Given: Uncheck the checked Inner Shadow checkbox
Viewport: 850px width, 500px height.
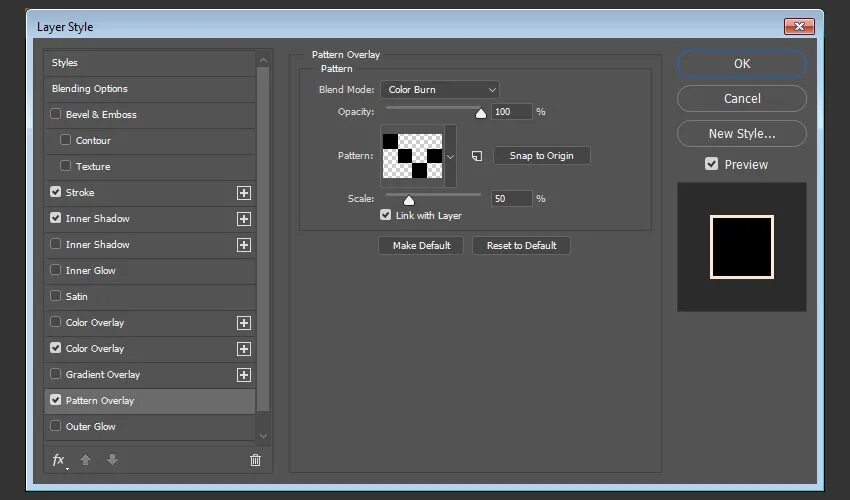Looking at the screenshot, I should pyautogui.click(x=55, y=218).
